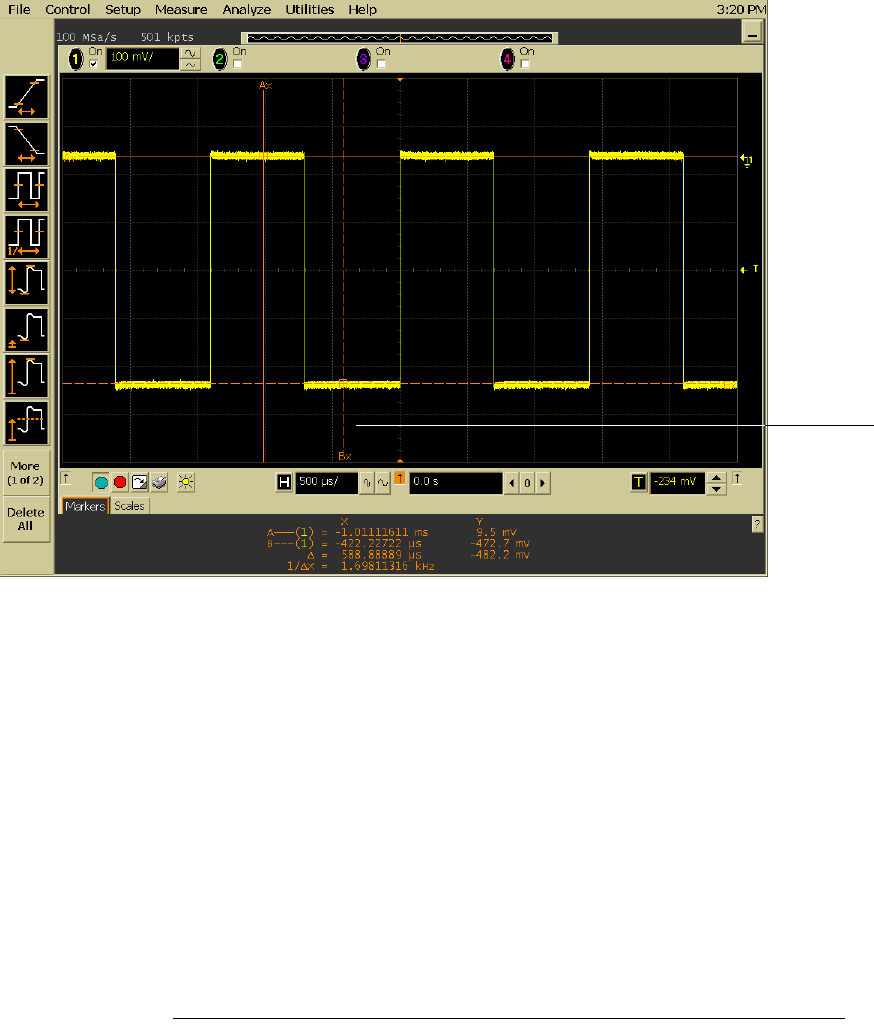Switch to the Markers tab
The image size is (874, 1028).
(x=85, y=505)
